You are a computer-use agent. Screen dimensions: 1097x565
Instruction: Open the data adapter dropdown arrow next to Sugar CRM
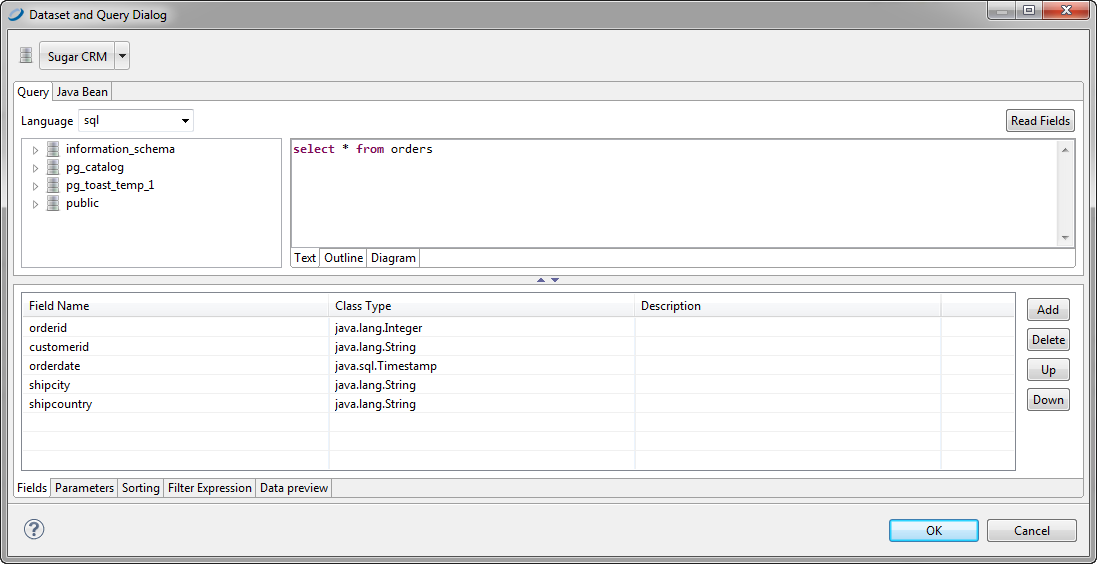[122, 57]
